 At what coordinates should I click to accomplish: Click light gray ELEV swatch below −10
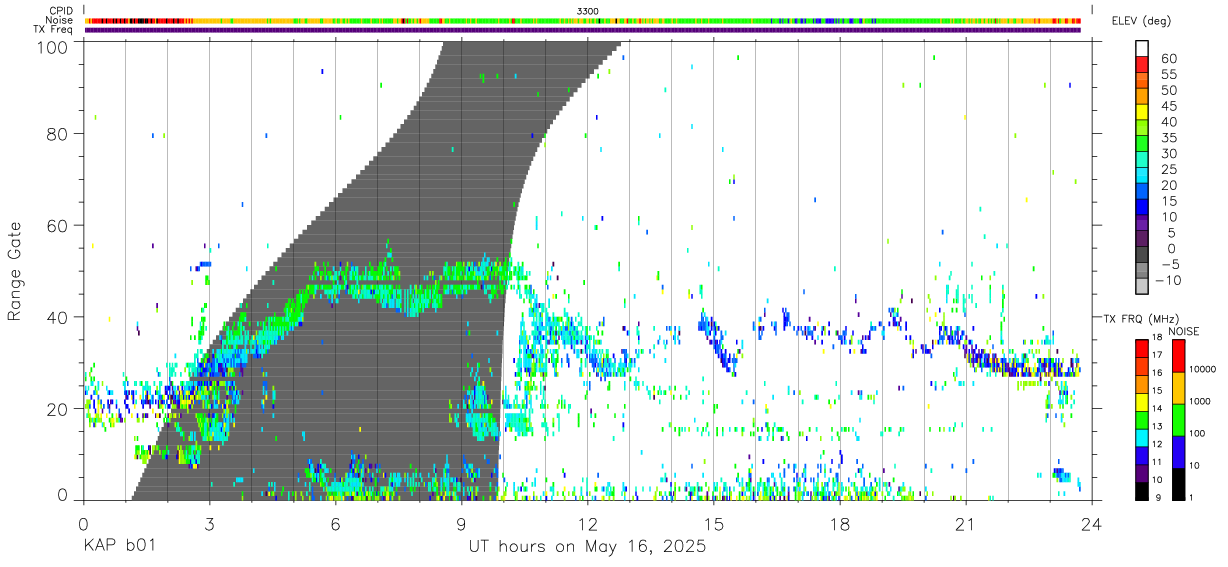(1142, 287)
